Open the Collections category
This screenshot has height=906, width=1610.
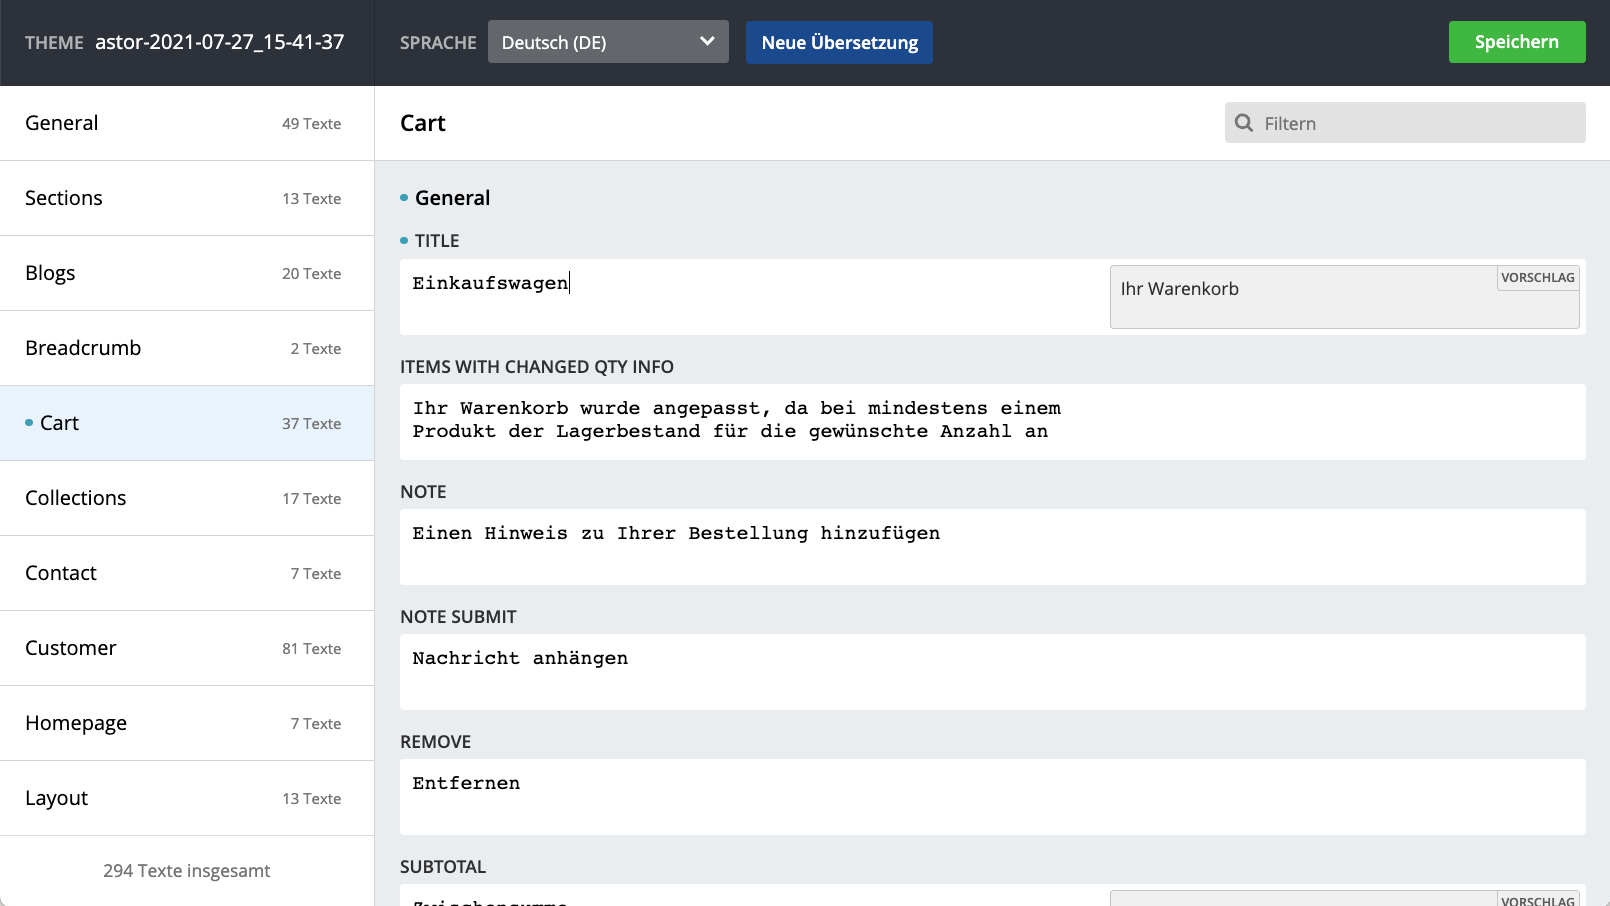(x=187, y=498)
